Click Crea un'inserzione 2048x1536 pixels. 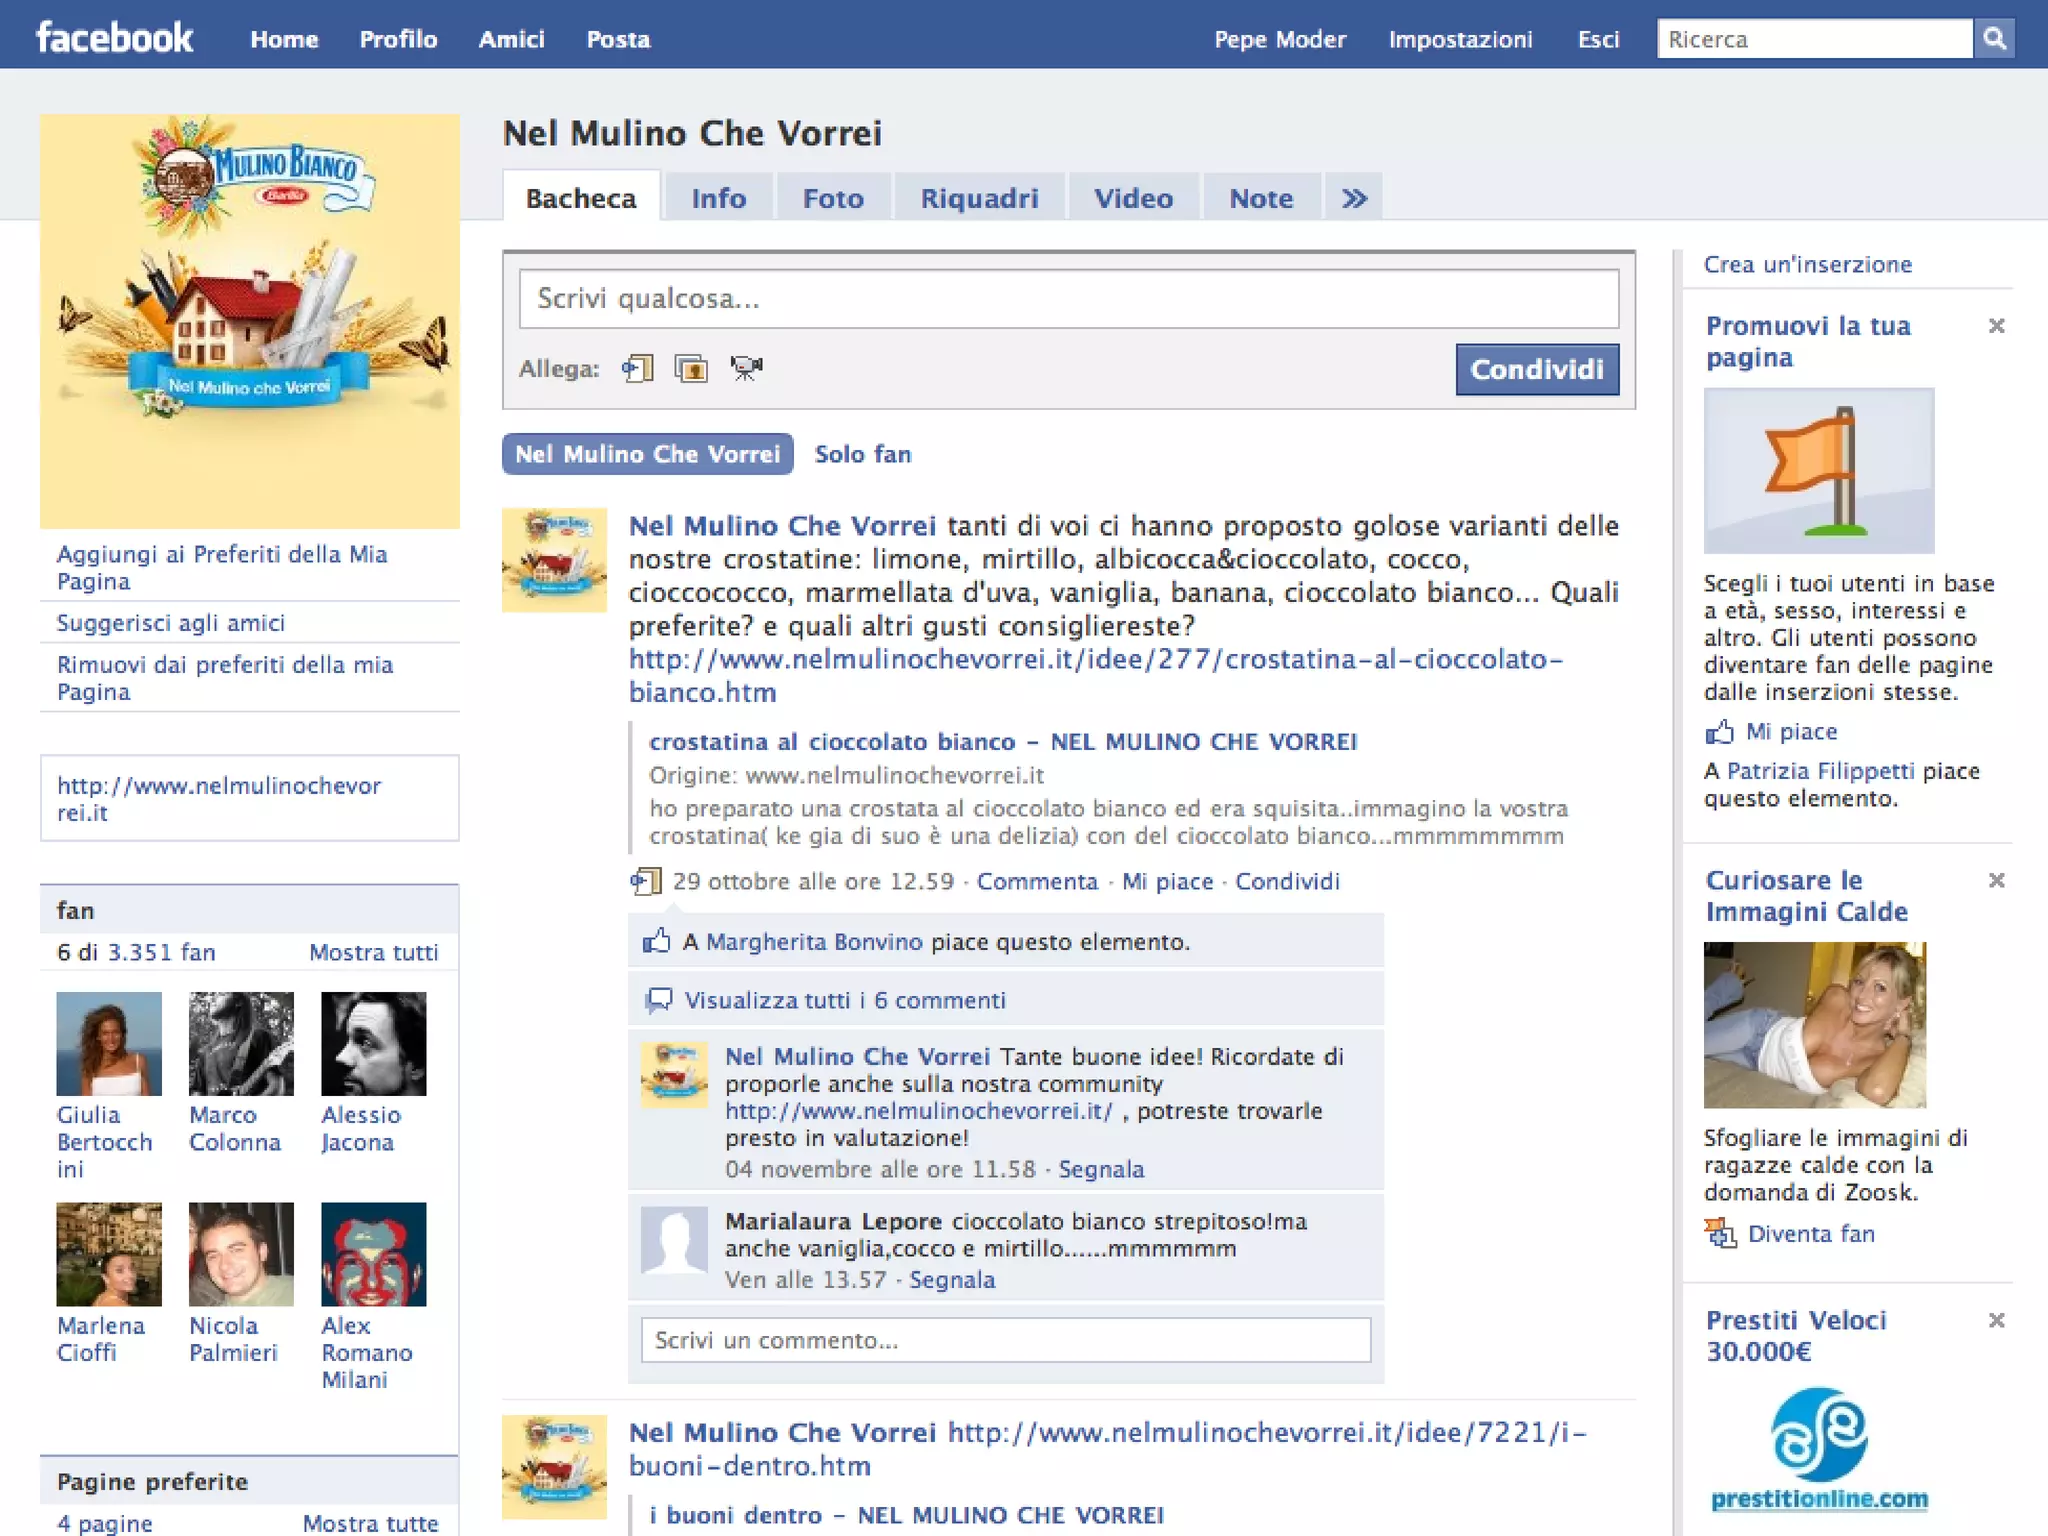click(x=1808, y=264)
